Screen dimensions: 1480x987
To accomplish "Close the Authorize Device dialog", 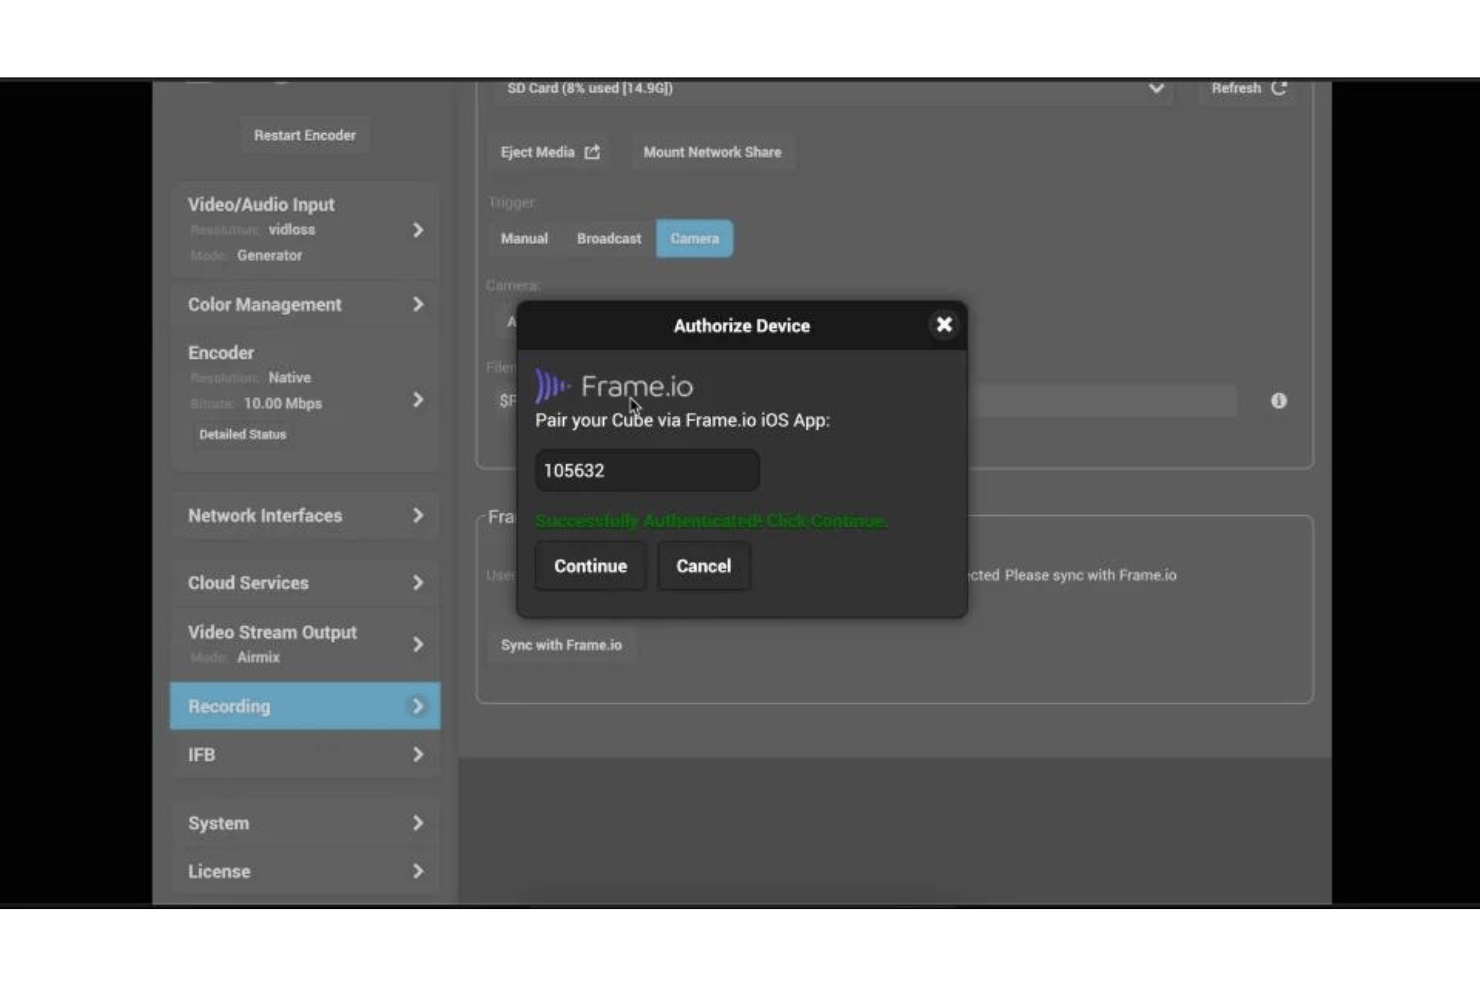I will tap(943, 325).
